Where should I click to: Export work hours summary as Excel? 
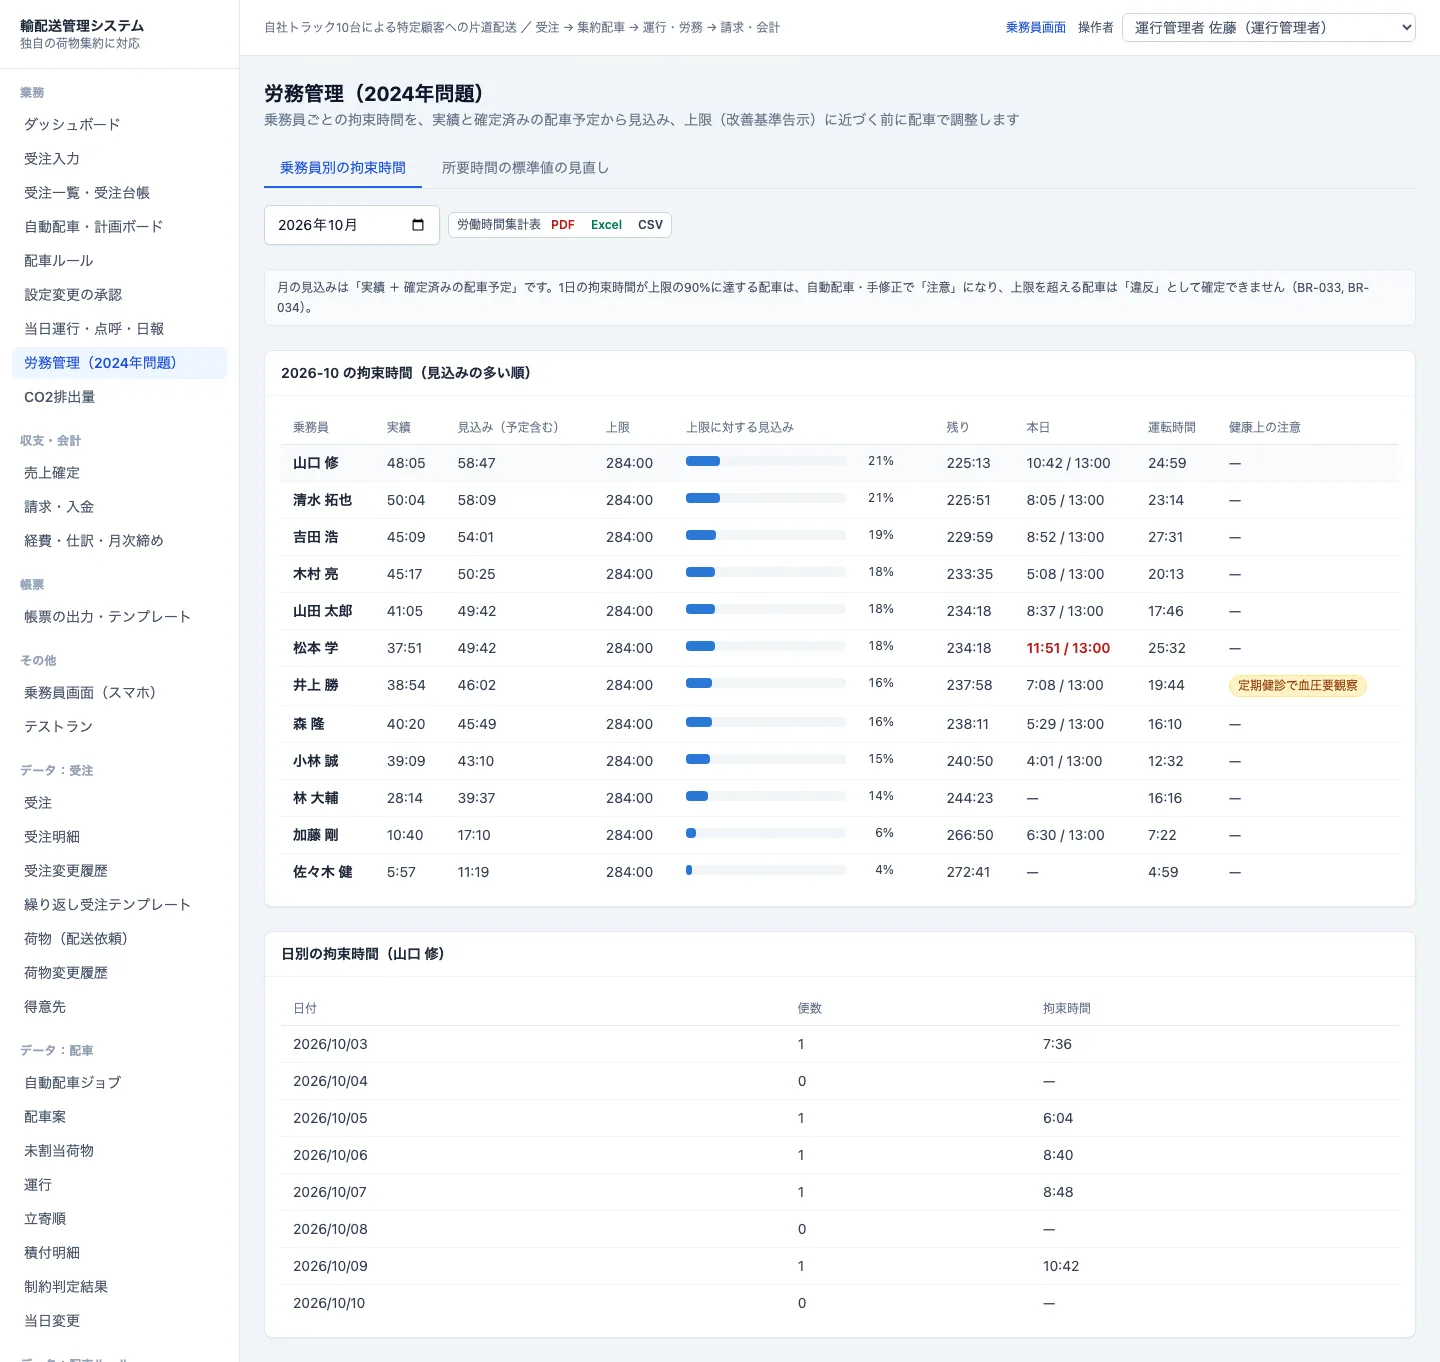(x=606, y=225)
